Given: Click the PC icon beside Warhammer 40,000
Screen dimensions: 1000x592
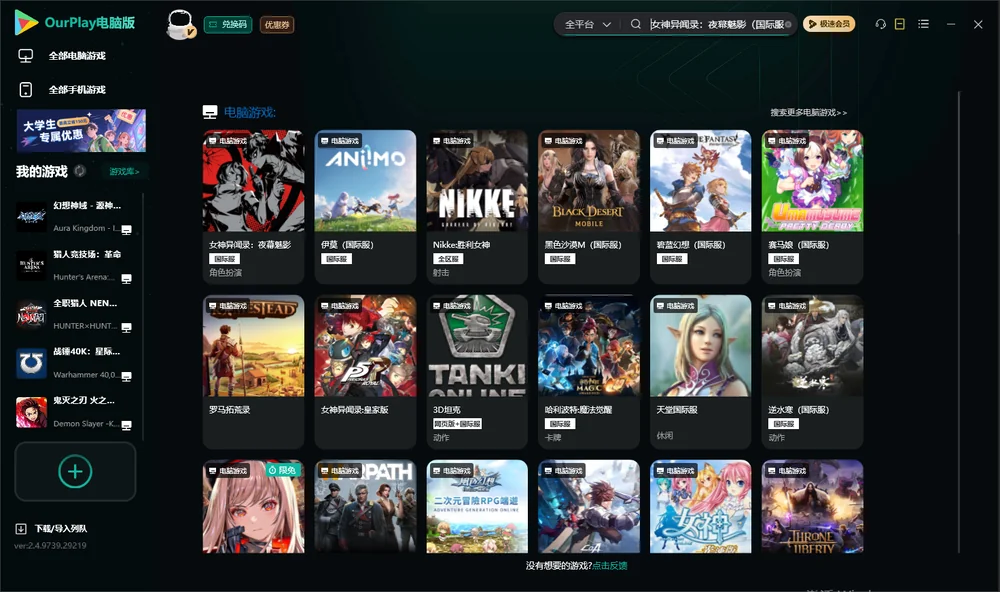Looking at the screenshot, I should click(126, 376).
